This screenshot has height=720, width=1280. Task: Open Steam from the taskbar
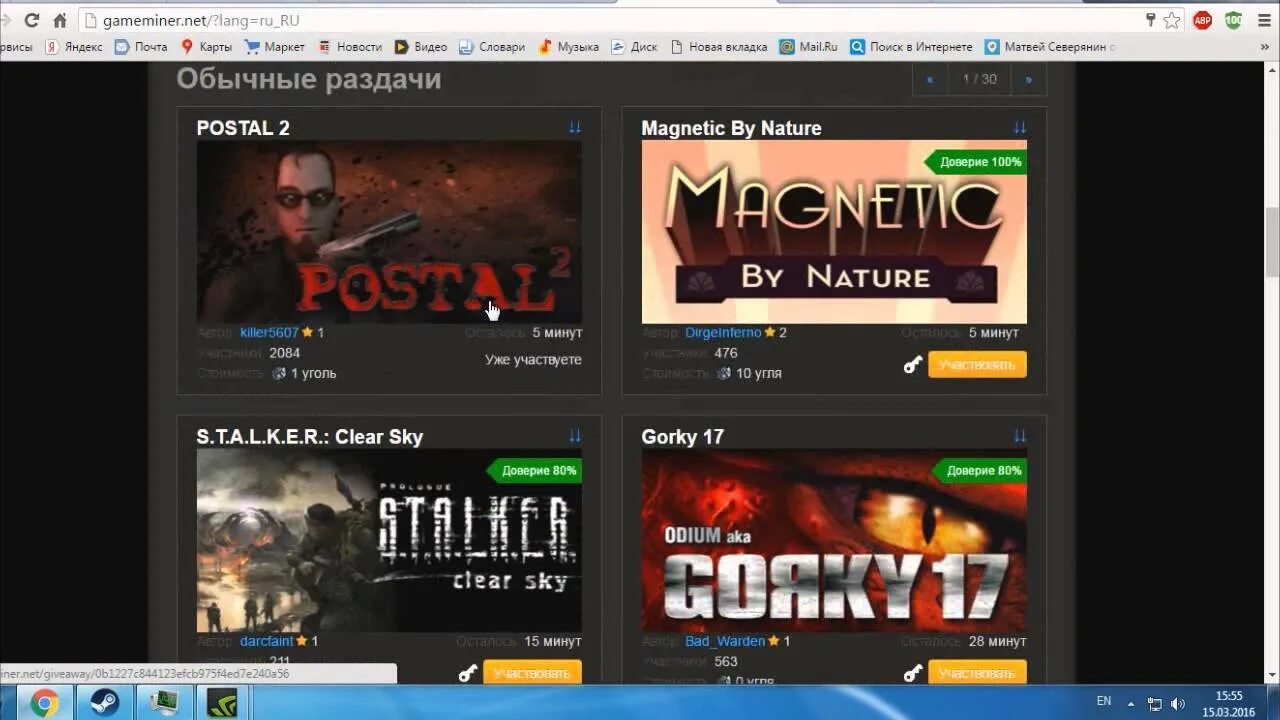click(x=104, y=703)
